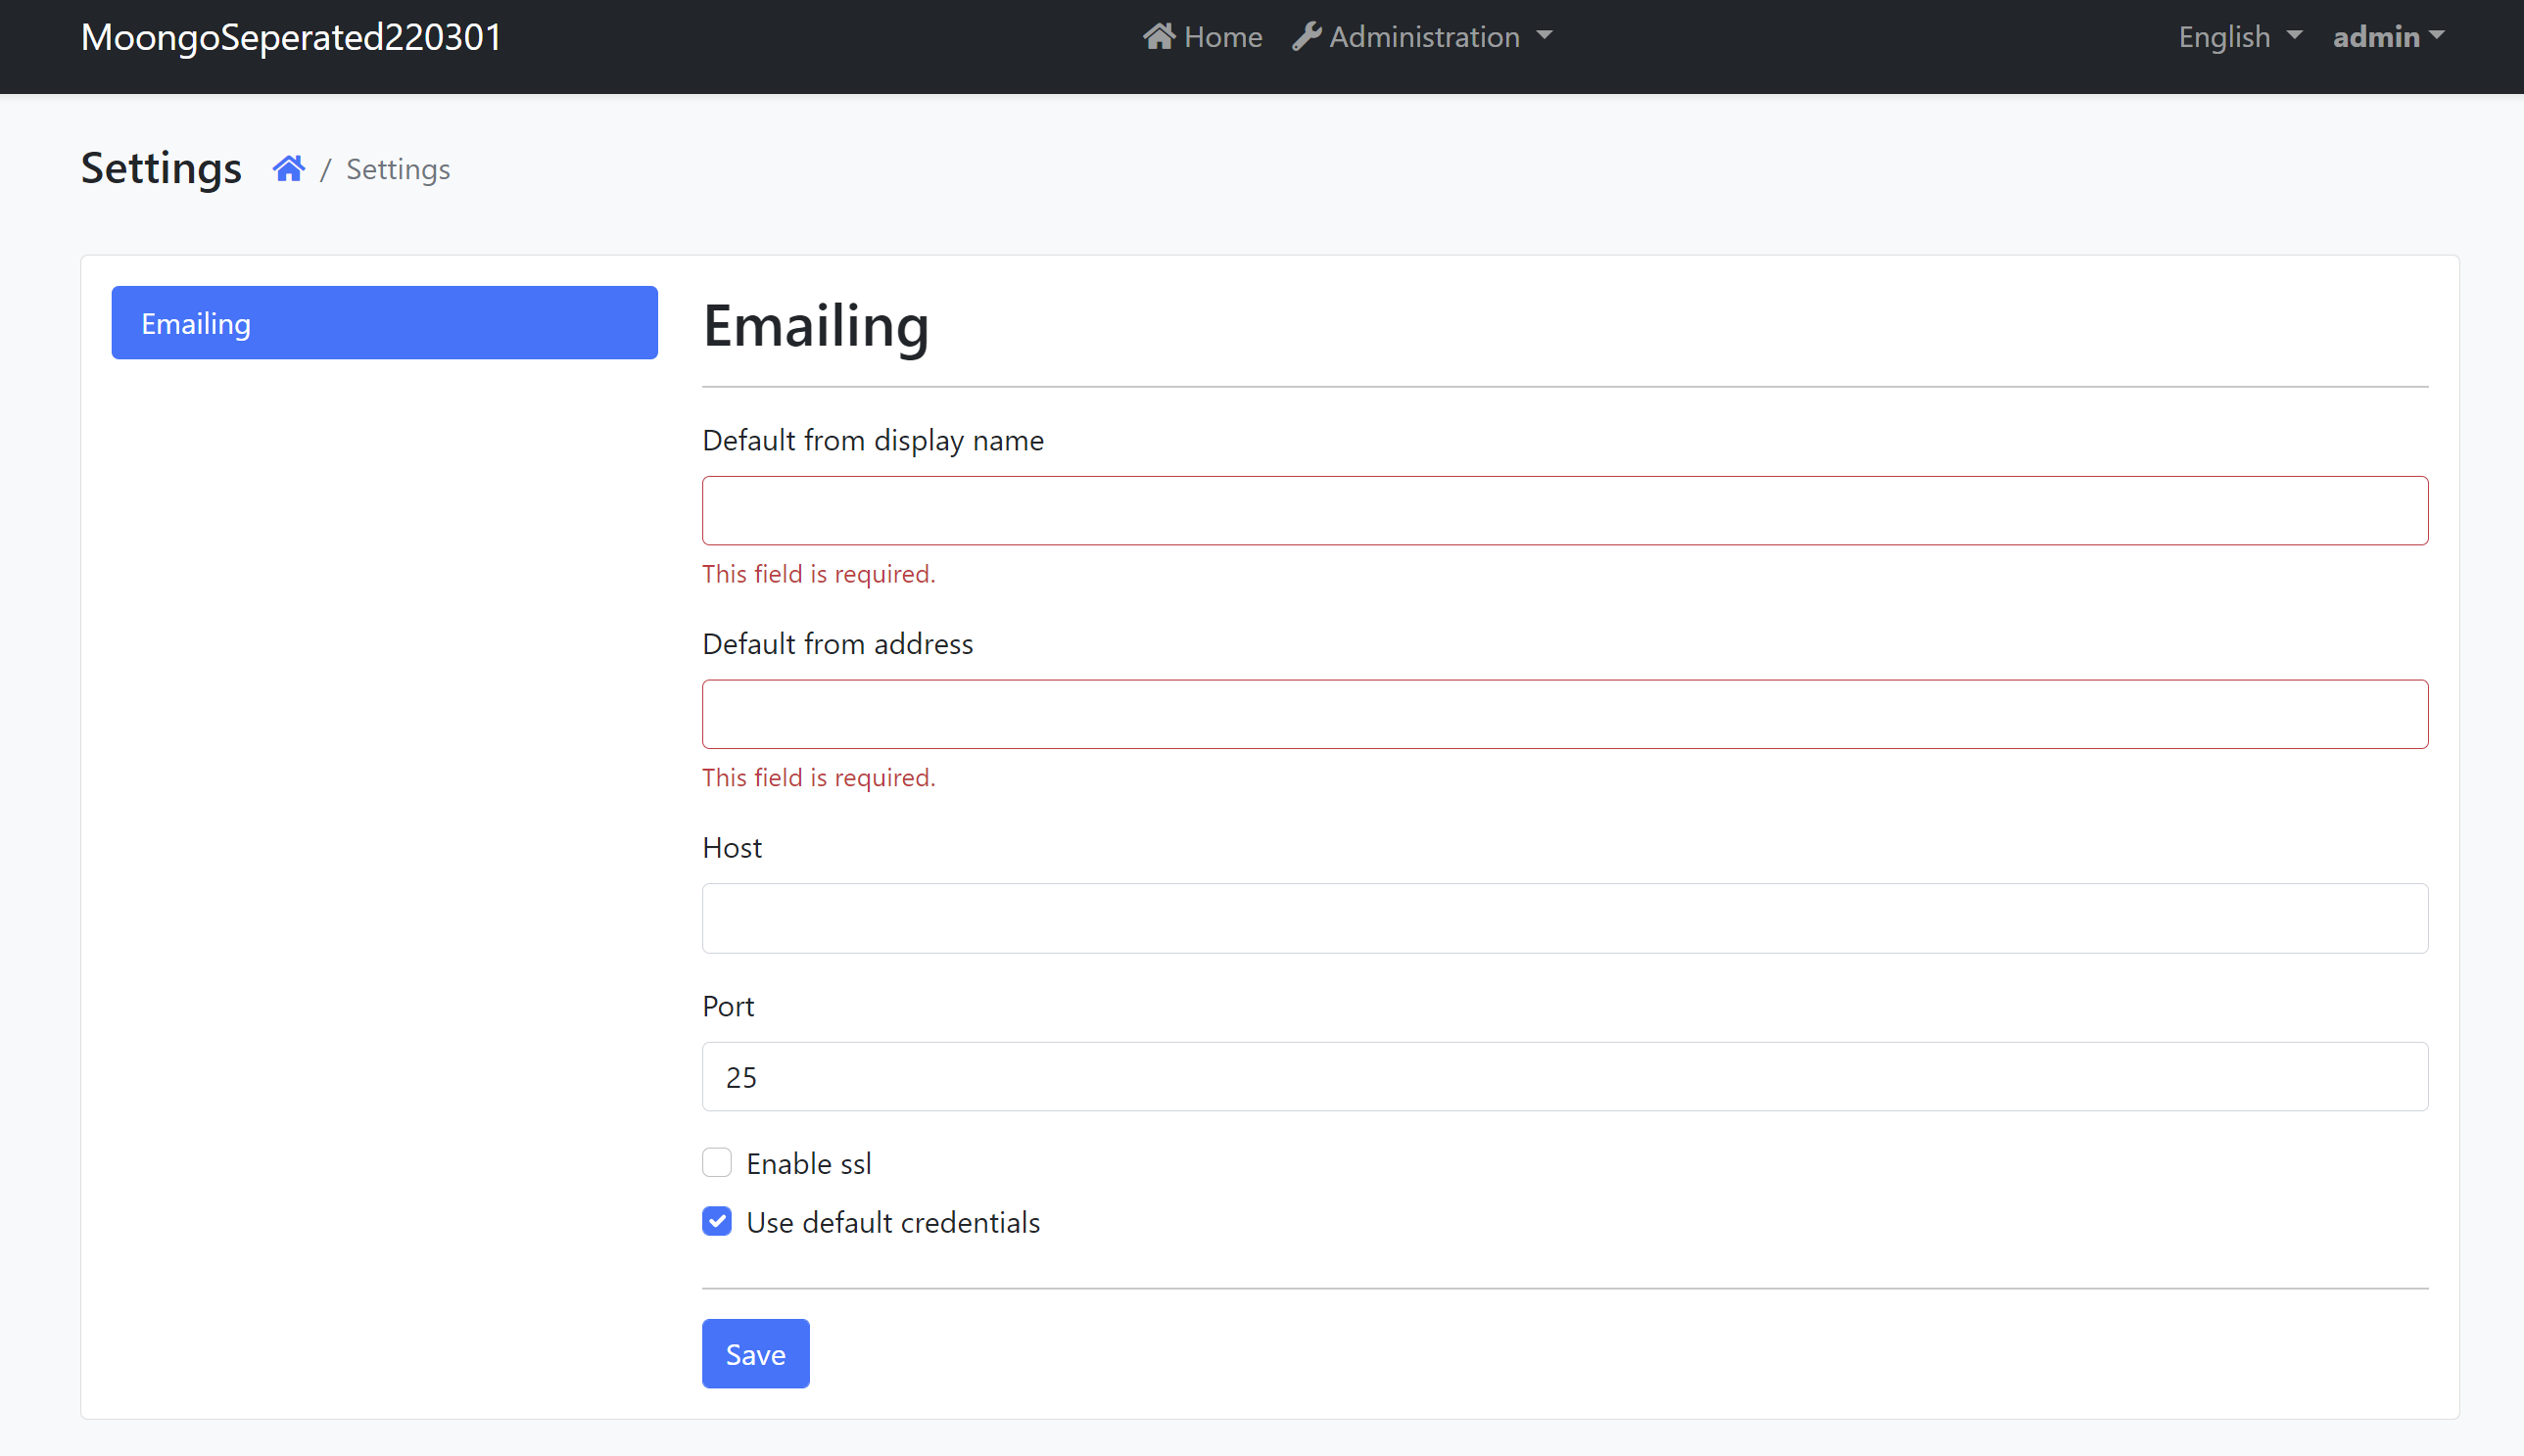Expand the English language selector

point(2238,36)
